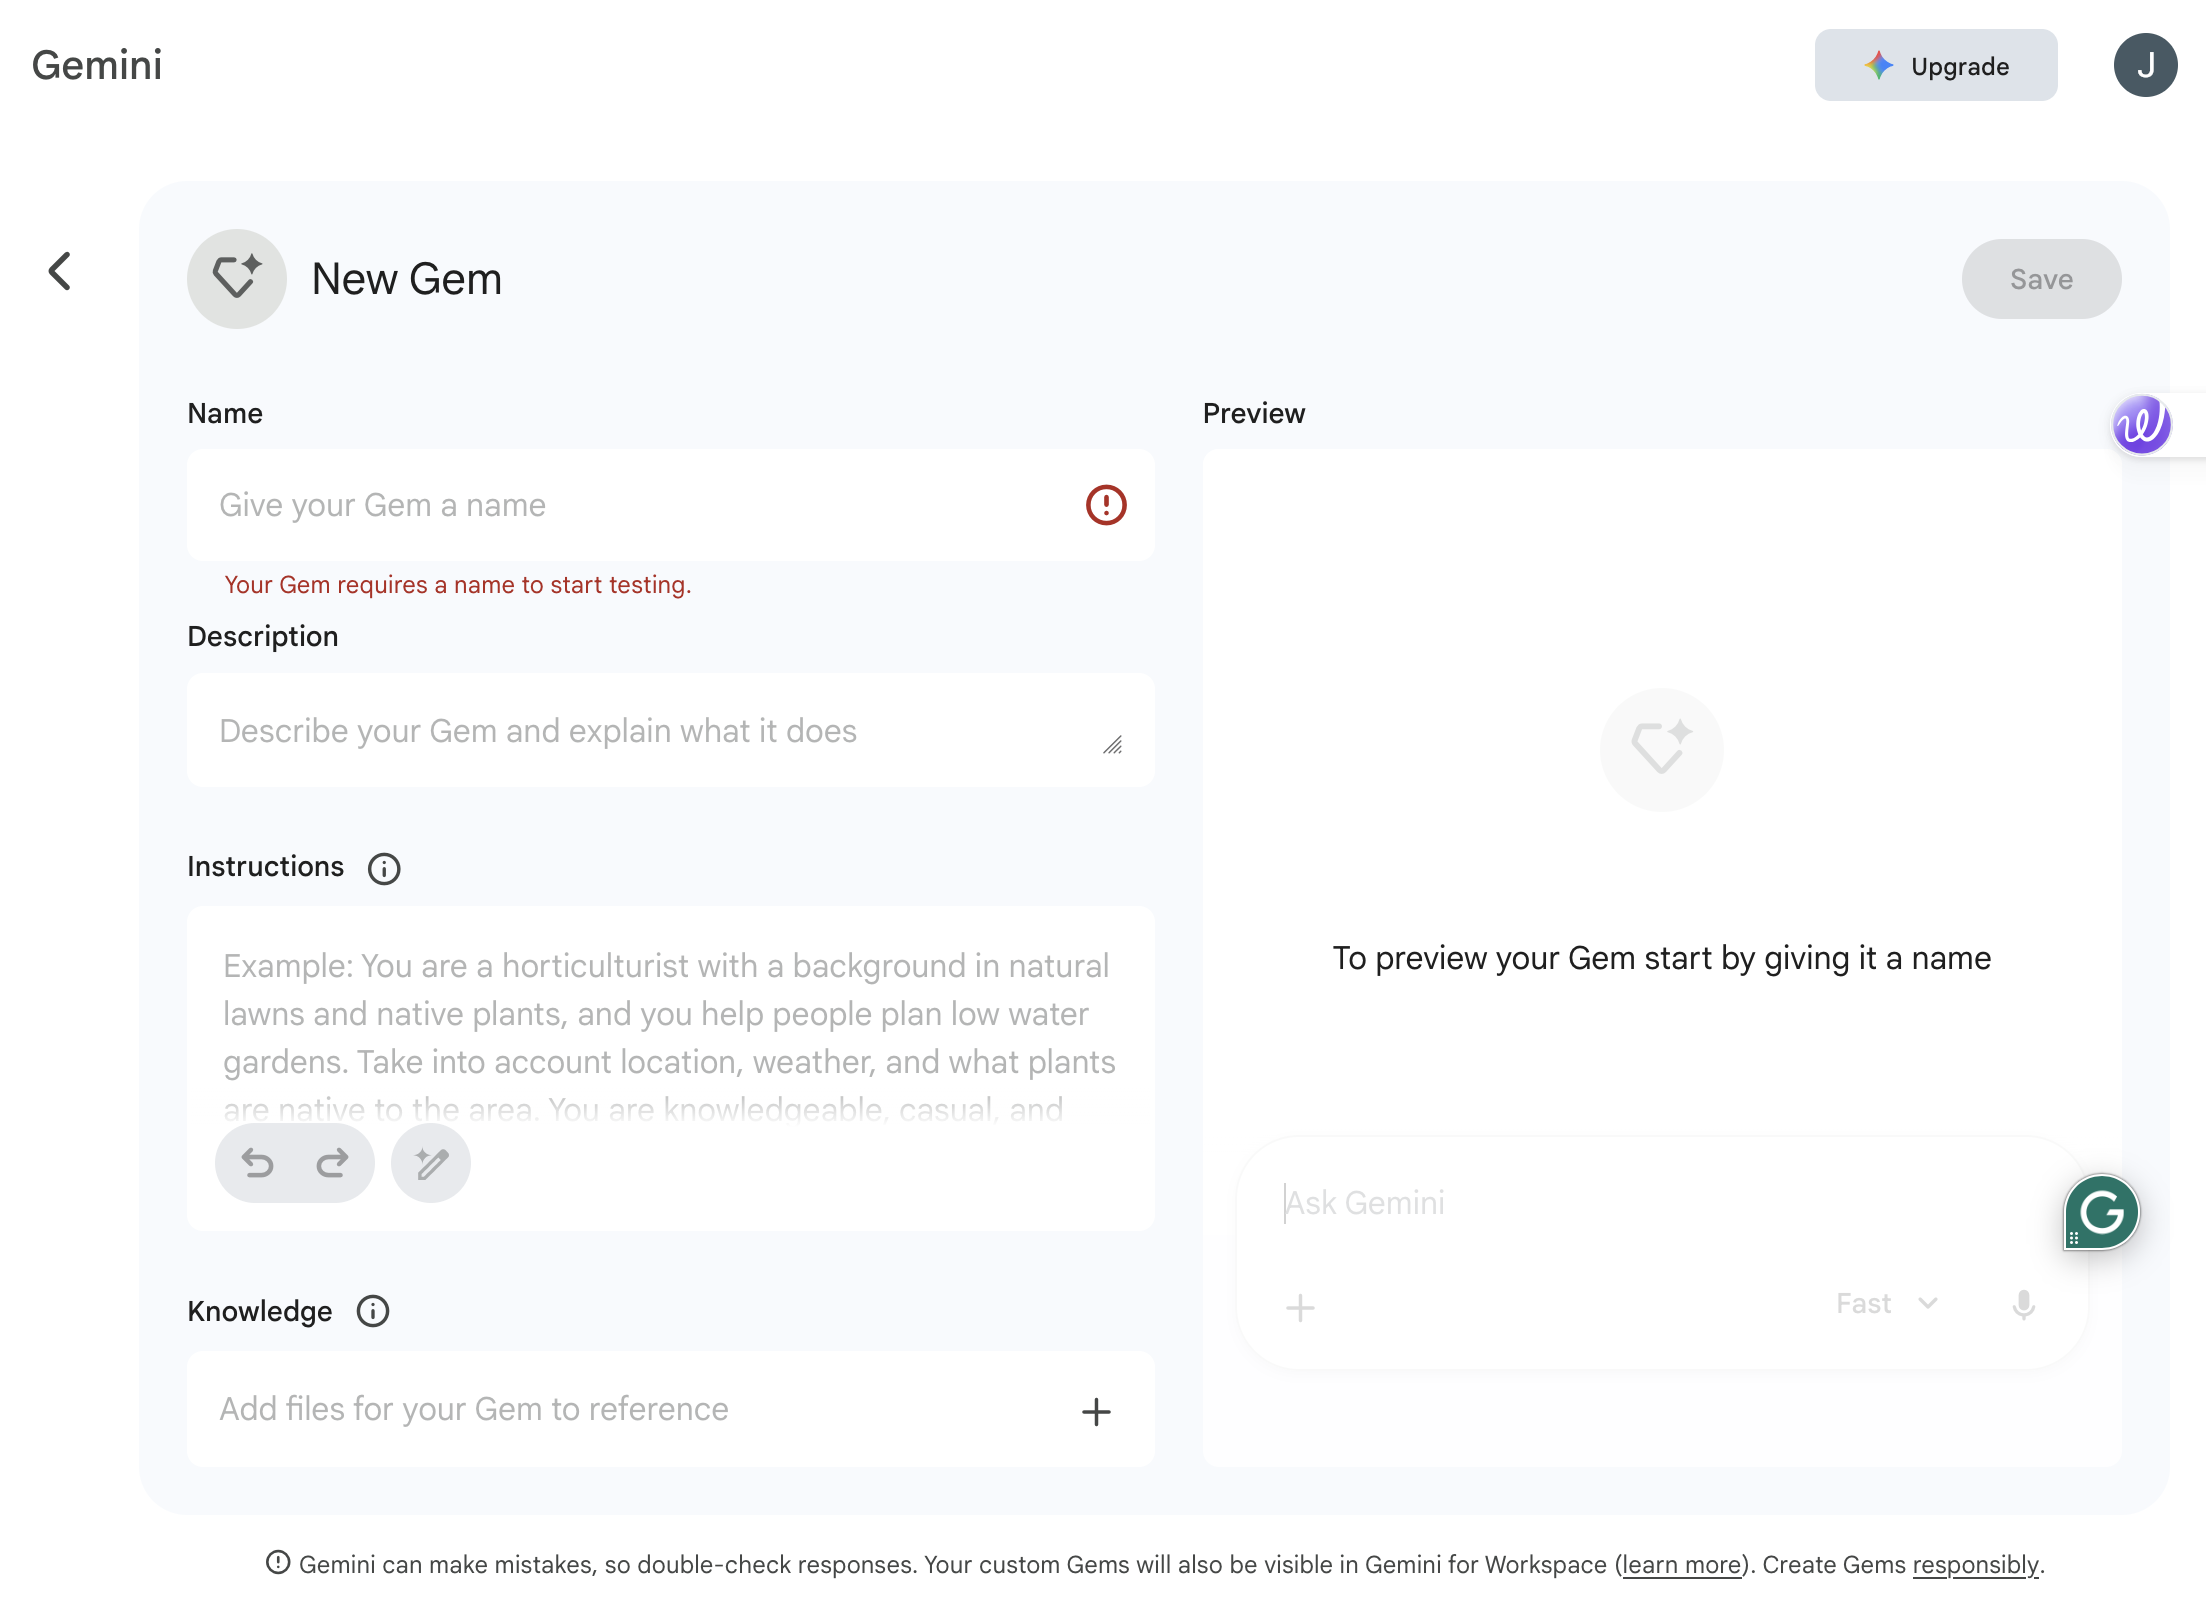Open the Instructions info tooltip icon

[384, 868]
